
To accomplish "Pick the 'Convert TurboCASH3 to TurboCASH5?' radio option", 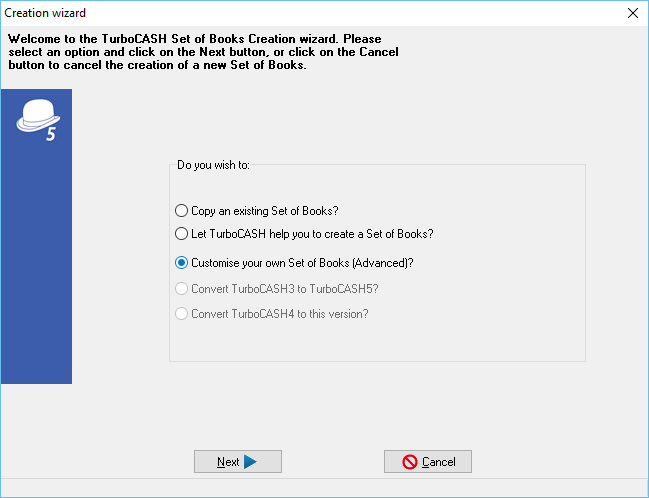I will tap(181, 289).
